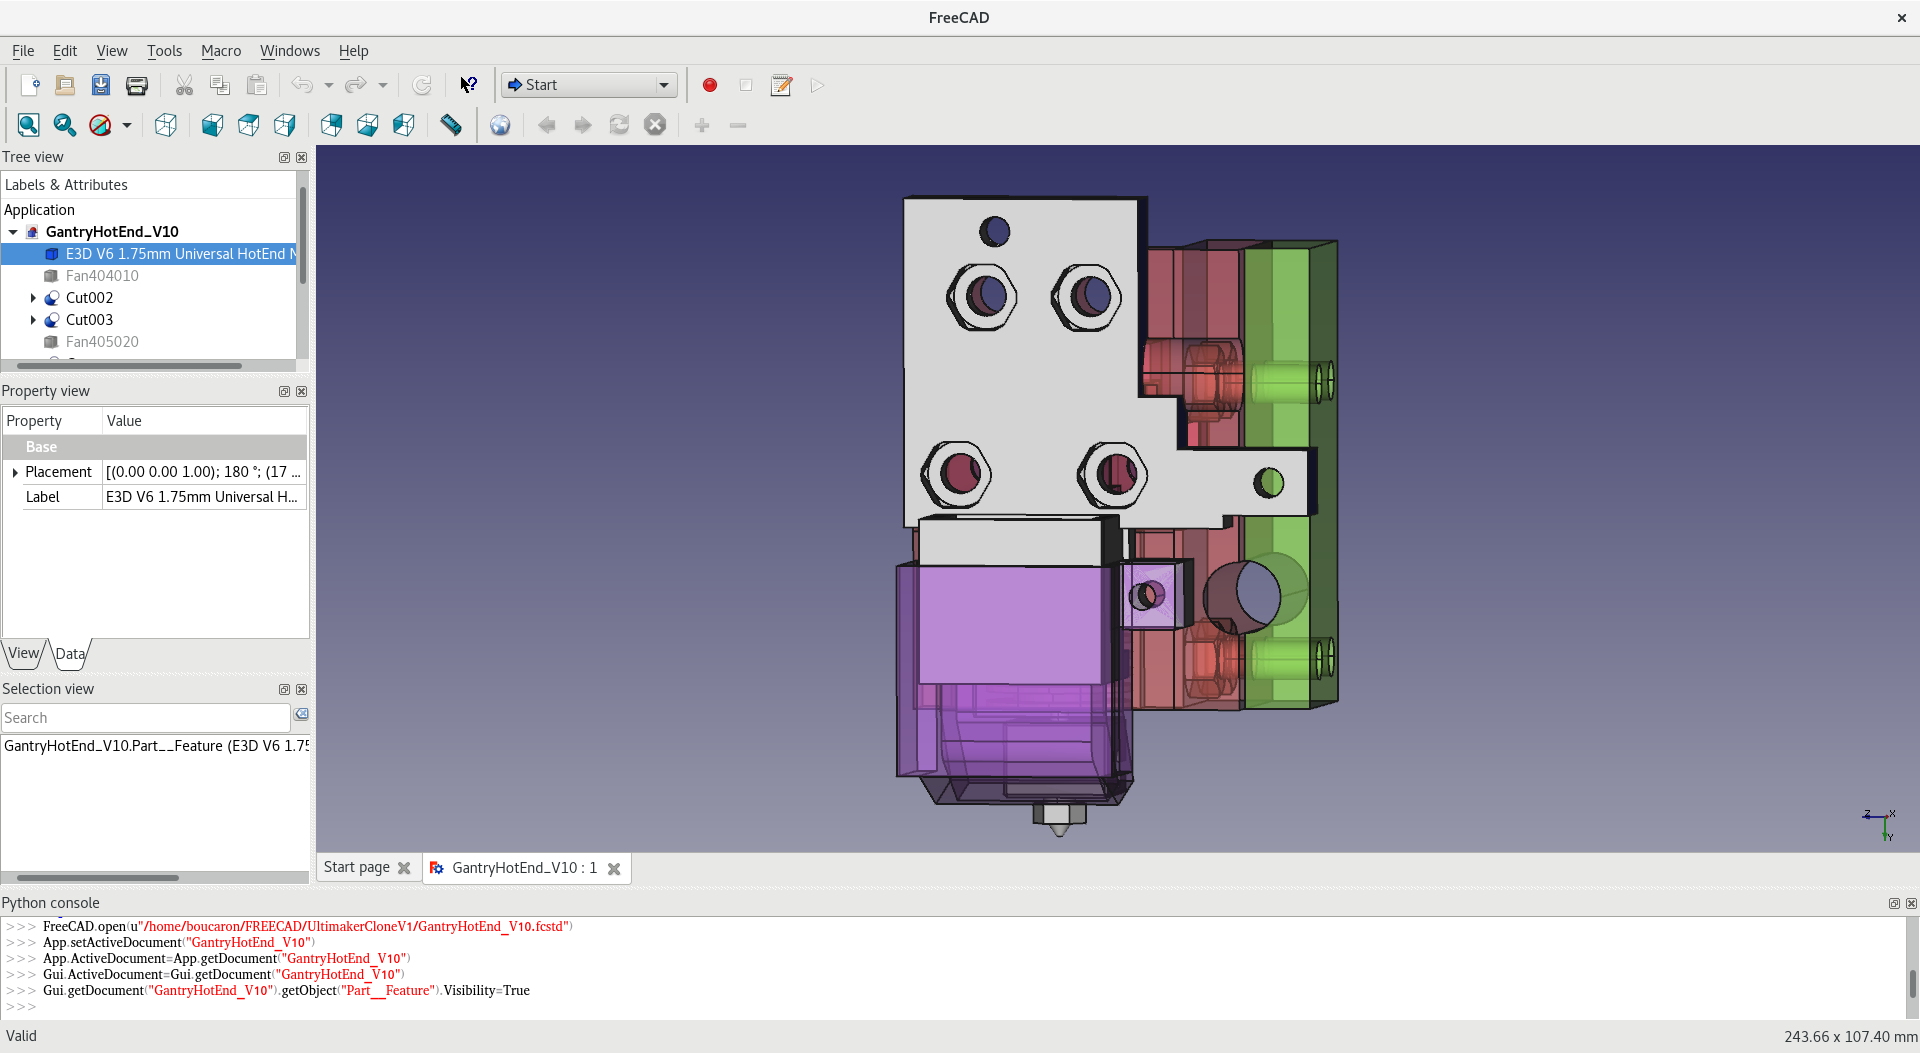Click the Fit all contents view icon
Screen dimensions: 1920x1053
click(28, 125)
